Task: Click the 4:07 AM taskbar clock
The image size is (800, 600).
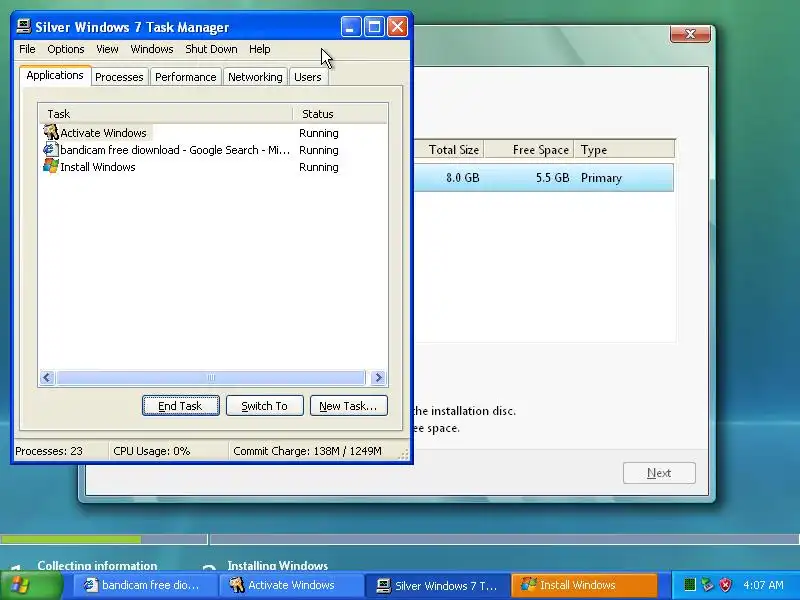Action: (x=763, y=585)
